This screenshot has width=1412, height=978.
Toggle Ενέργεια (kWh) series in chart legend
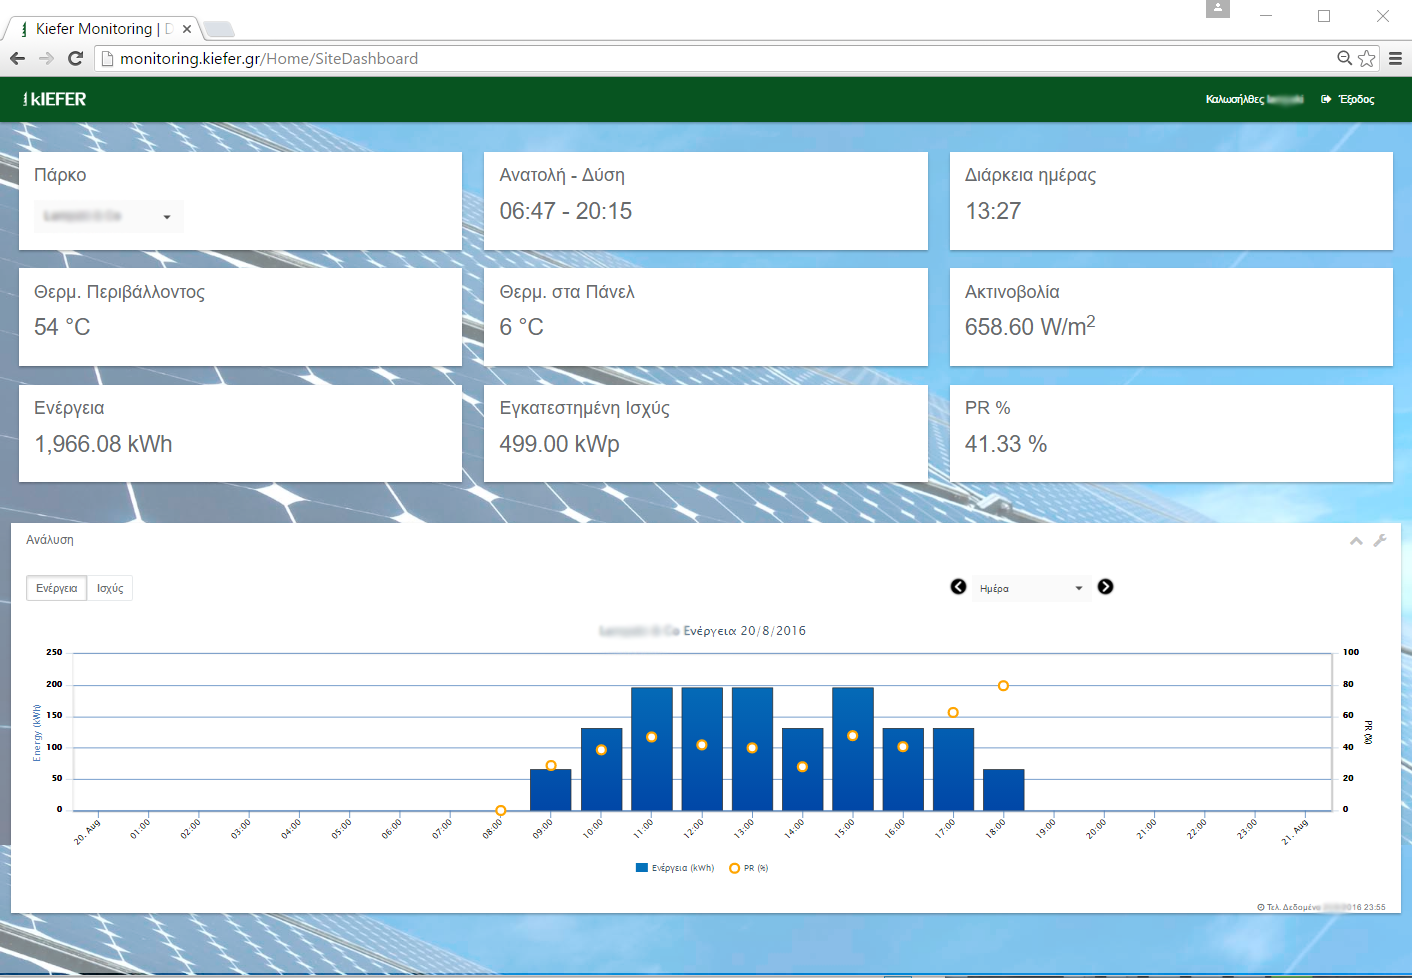point(675,868)
